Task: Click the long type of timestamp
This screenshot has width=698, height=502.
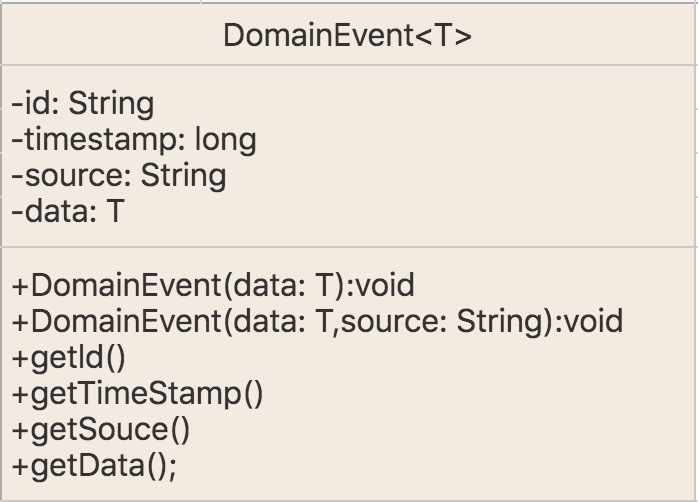Action: point(226,141)
